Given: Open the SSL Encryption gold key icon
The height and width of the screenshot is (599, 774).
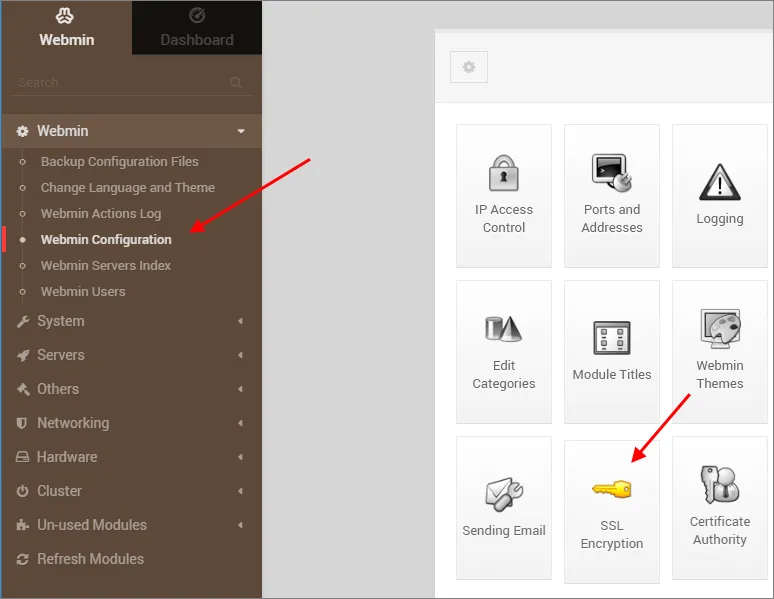Looking at the screenshot, I should (x=612, y=489).
